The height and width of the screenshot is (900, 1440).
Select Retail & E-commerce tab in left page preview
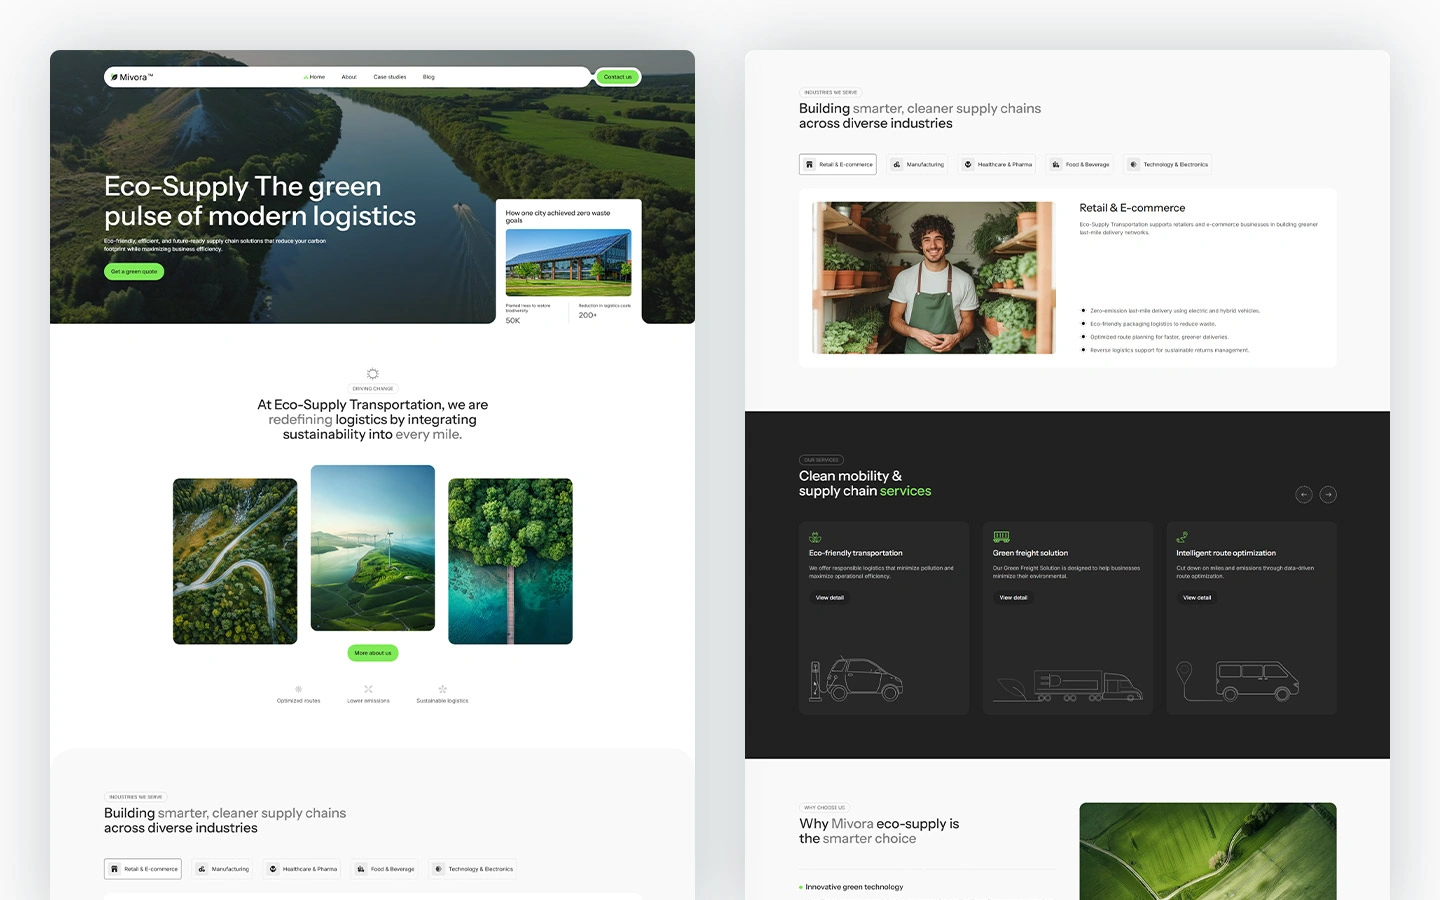tap(143, 869)
